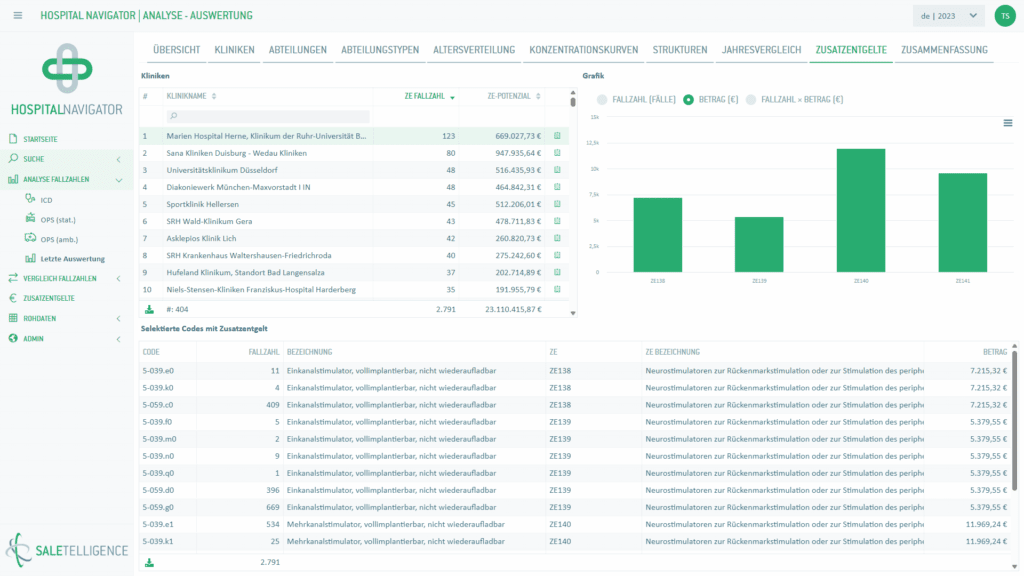Click the Klinikname search input field
Screen dimensions: 1024x576
(x=268, y=116)
